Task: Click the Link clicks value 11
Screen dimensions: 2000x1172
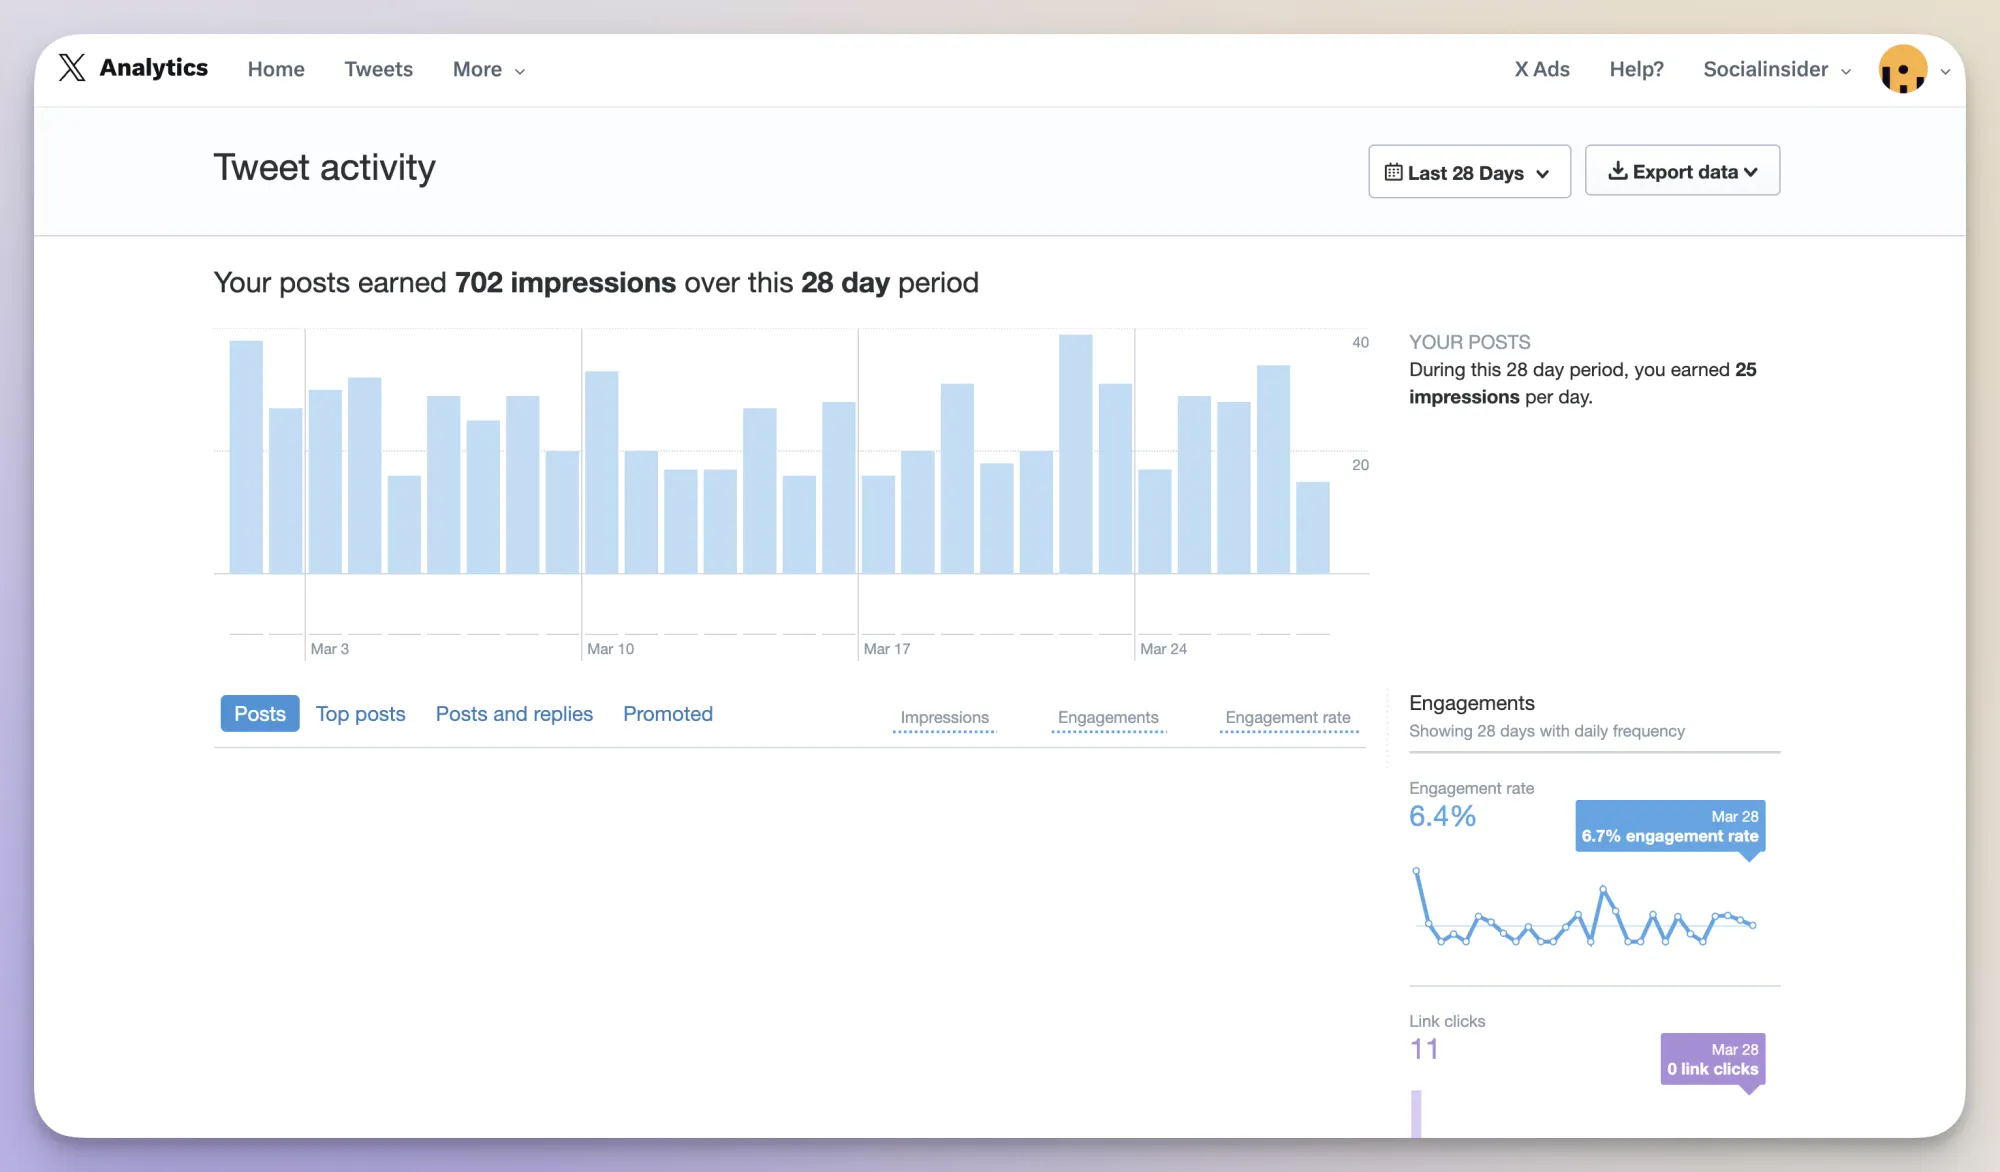Action: tap(1424, 1049)
